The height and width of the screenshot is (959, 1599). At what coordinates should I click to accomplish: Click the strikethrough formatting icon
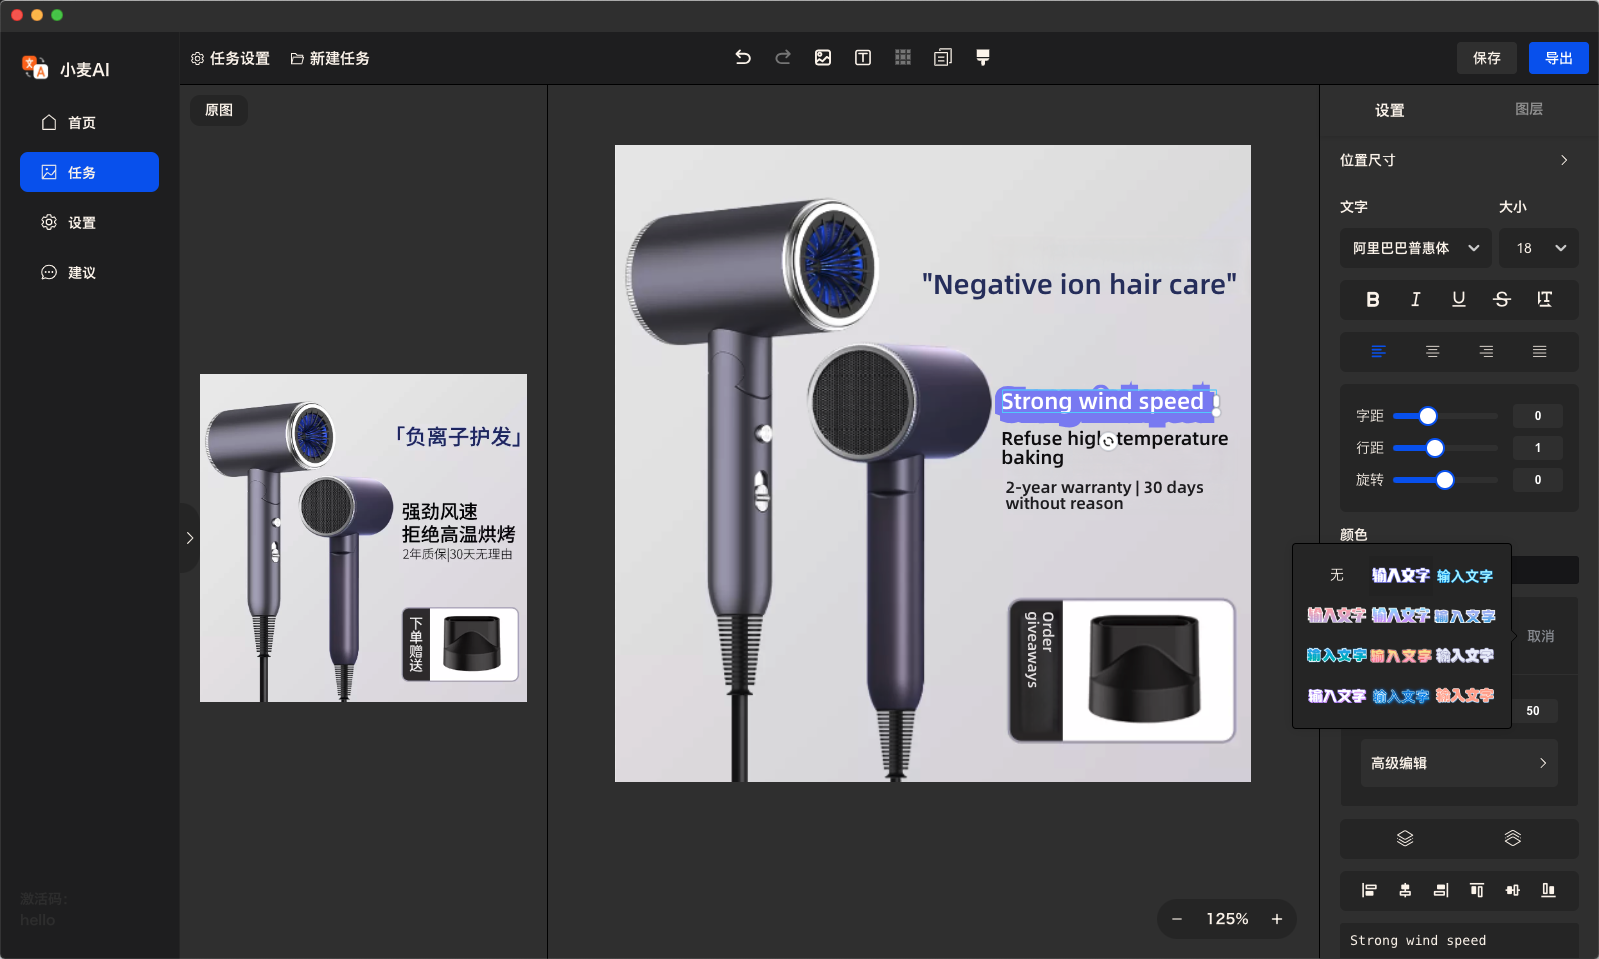1501,299
